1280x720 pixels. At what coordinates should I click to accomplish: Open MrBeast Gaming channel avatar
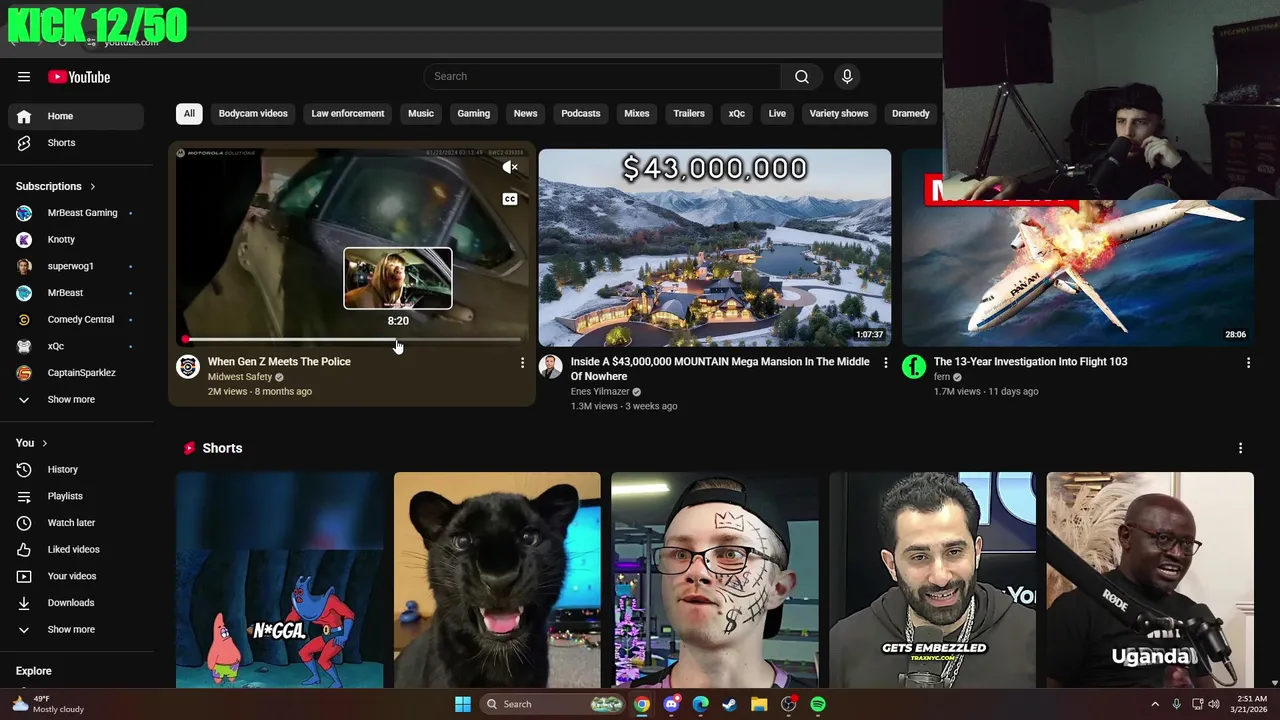24,213
